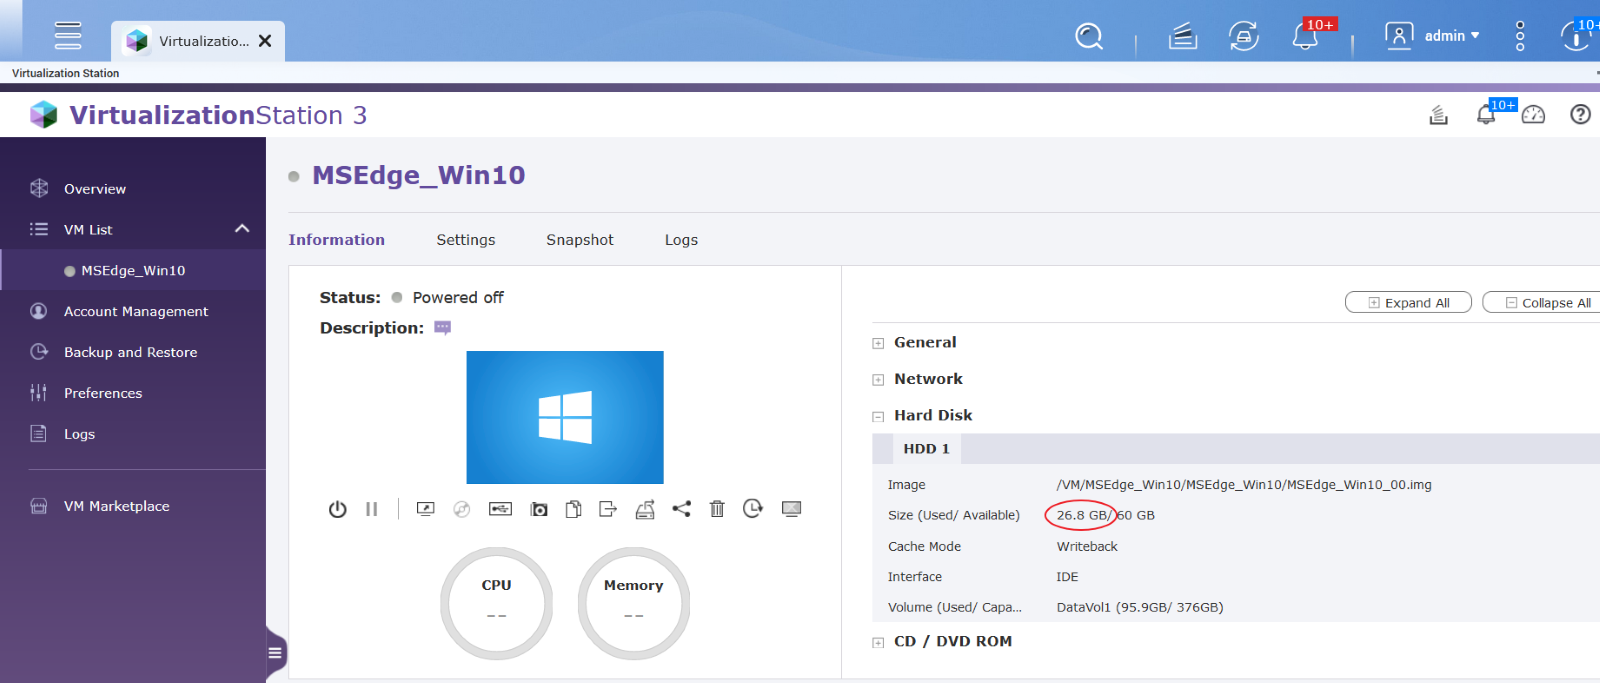Click the power button for the VM

coord(338,509)
